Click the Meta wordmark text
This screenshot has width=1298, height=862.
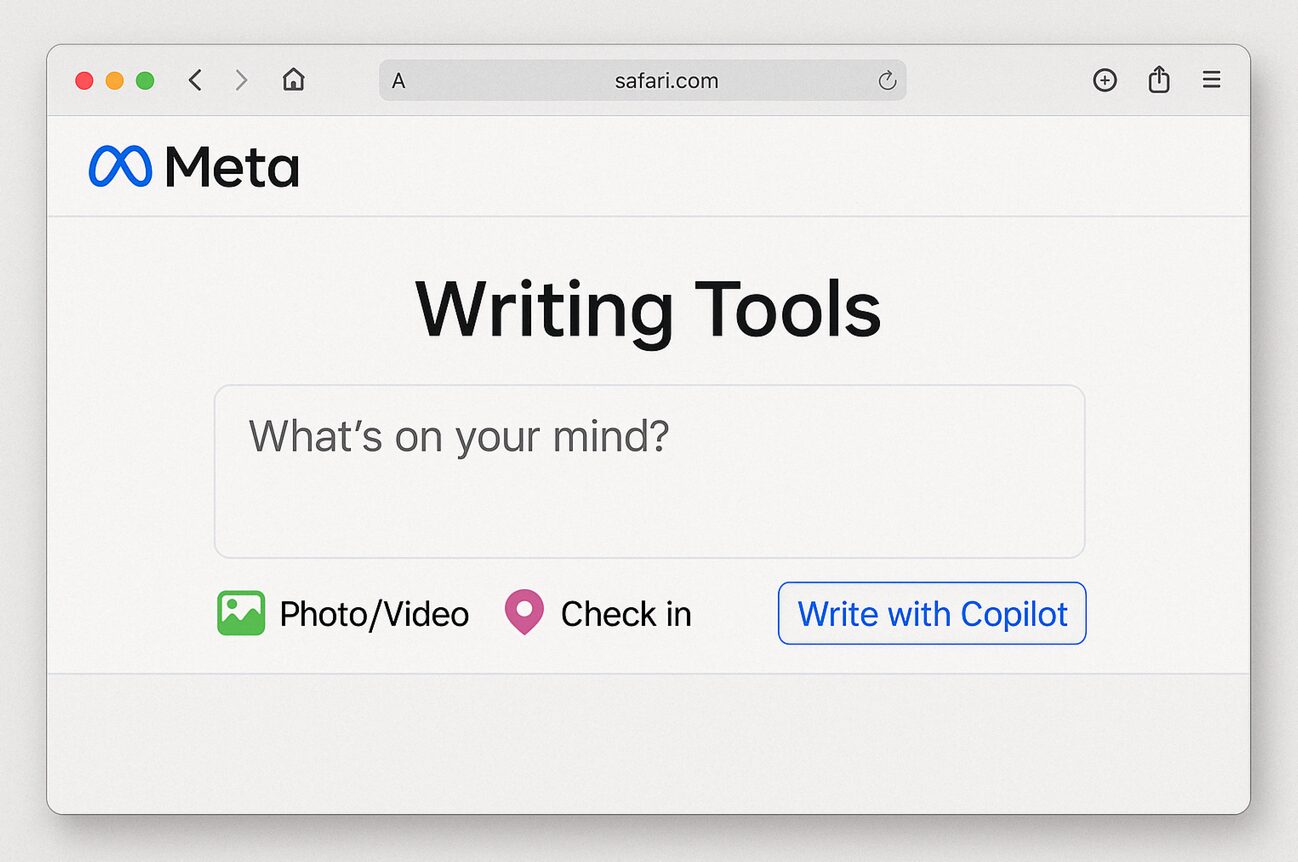tap(232, 167)
